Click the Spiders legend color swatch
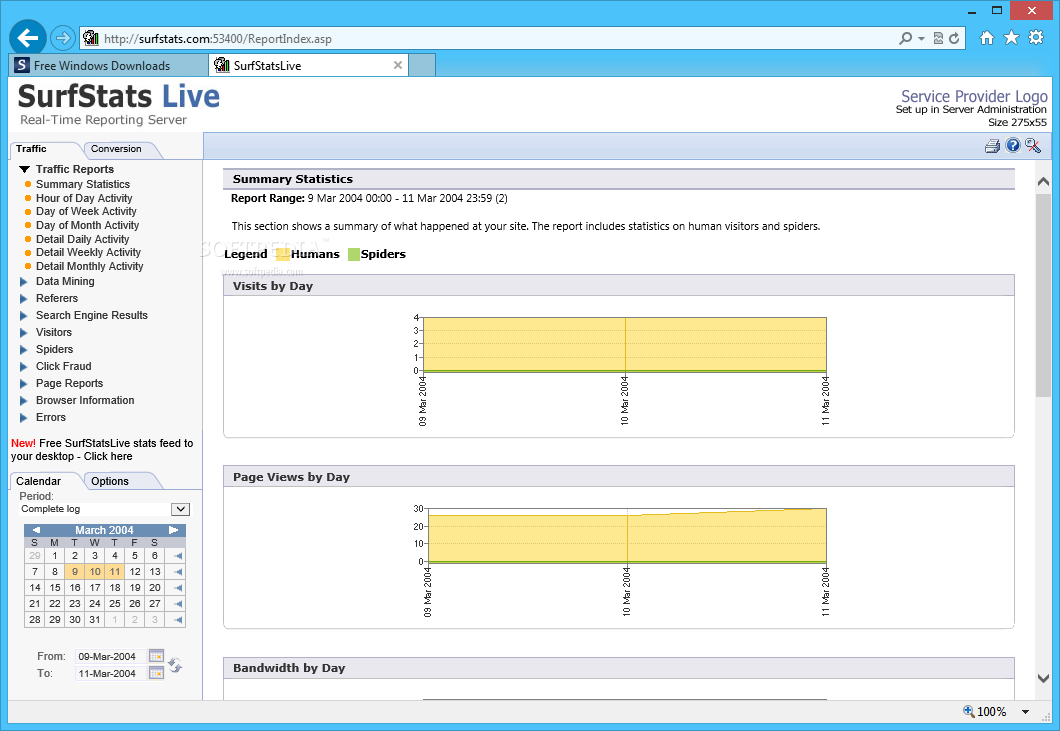 click(354, 254)
